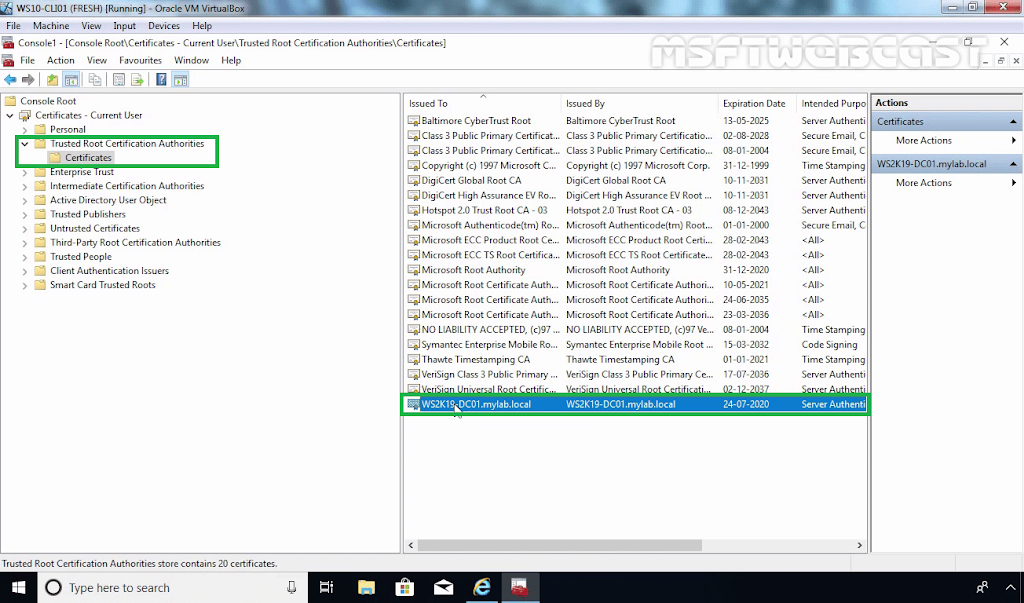Click the Certificates - Current User snap-in icon
Screen dimensions: 1024x603
tap(25, 116)
